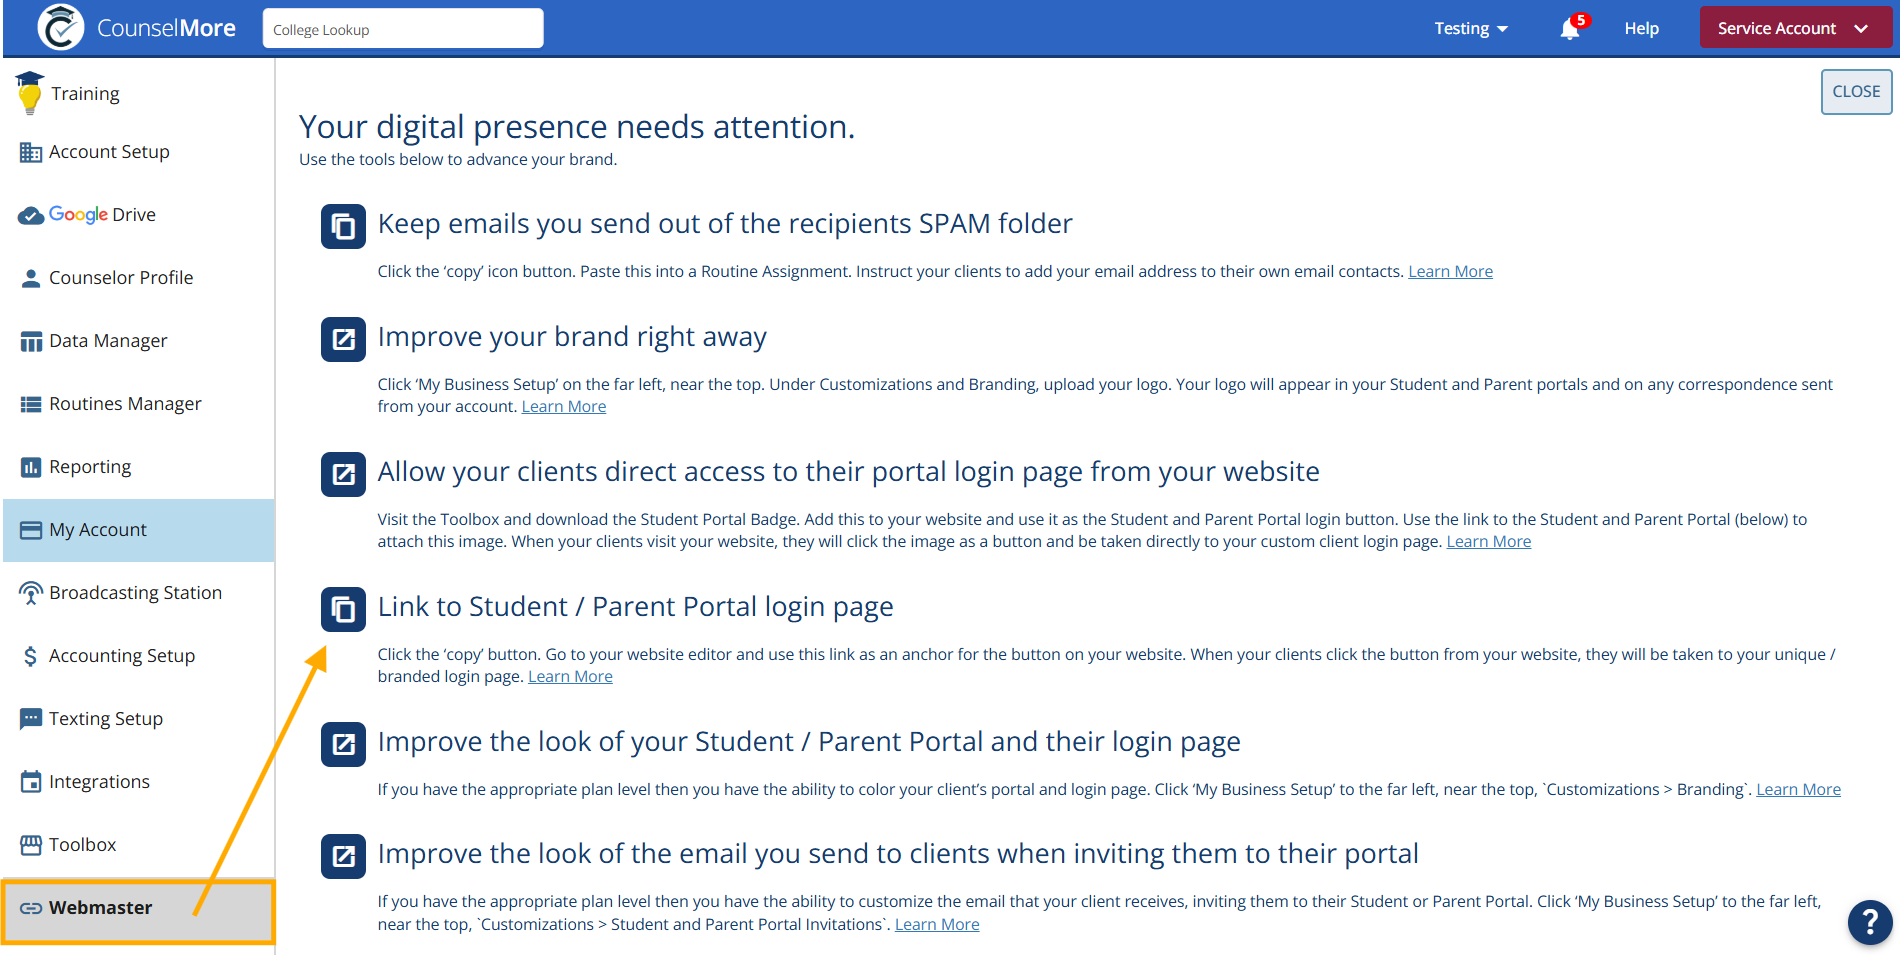The image size is (1900, 955).
Task: Click the notification bell icon
Action: pos(1570,29)
